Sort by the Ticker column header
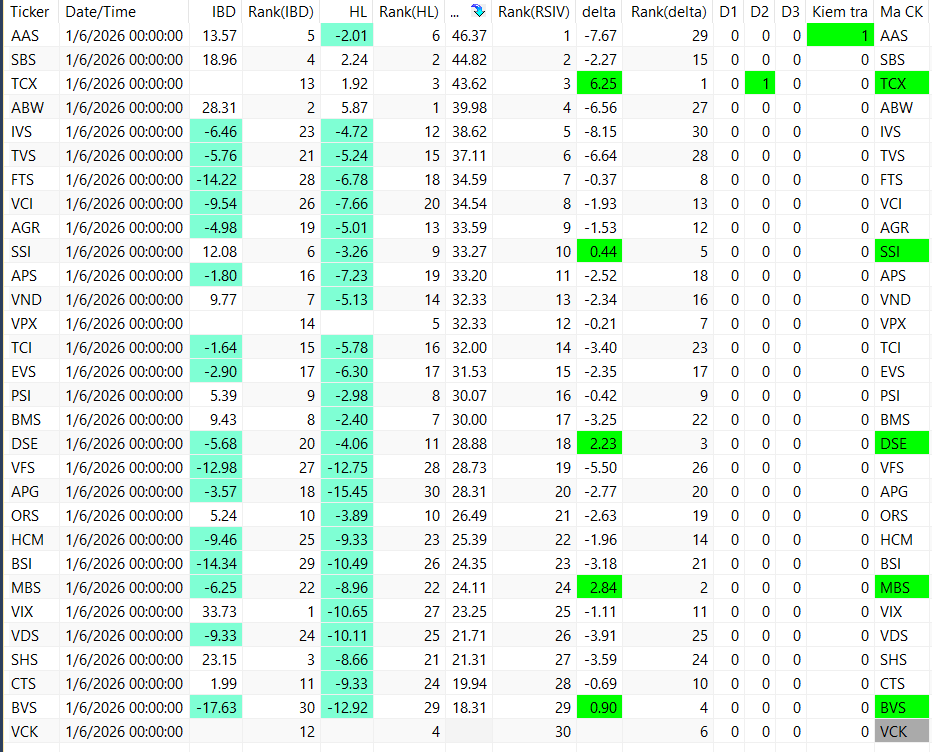This screenshot has width=932, height=752. tap(31, 11)
